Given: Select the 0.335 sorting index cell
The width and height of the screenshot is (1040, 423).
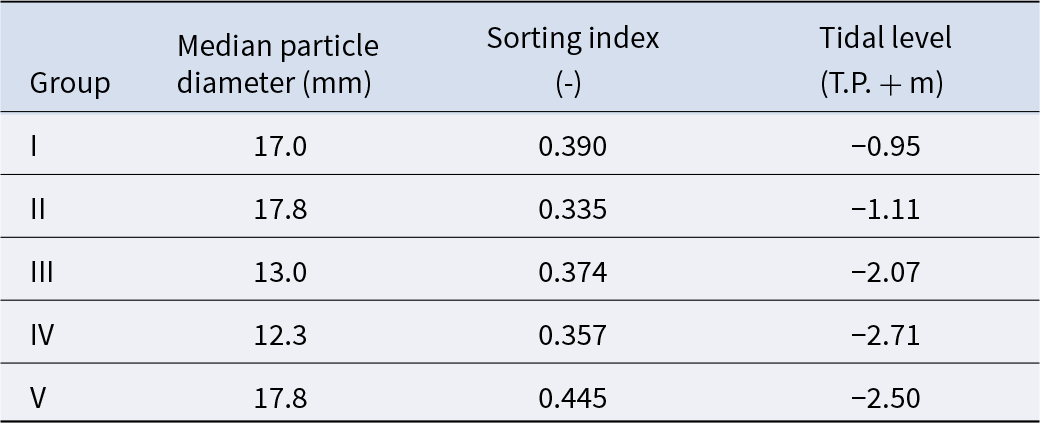Looking at the screenshot, I should (x=572, y=210).
